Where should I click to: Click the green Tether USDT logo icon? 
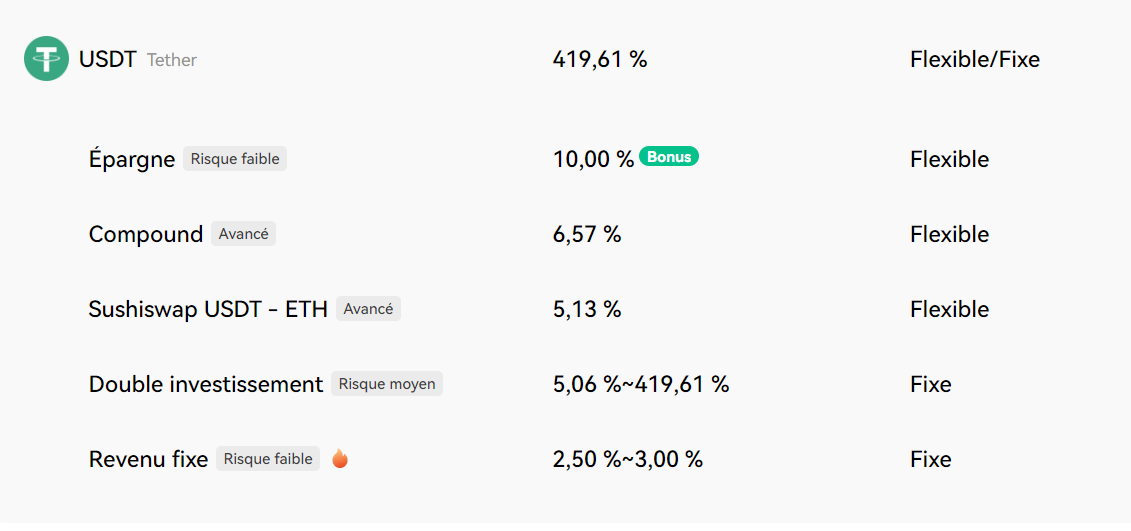click(46, 59)
